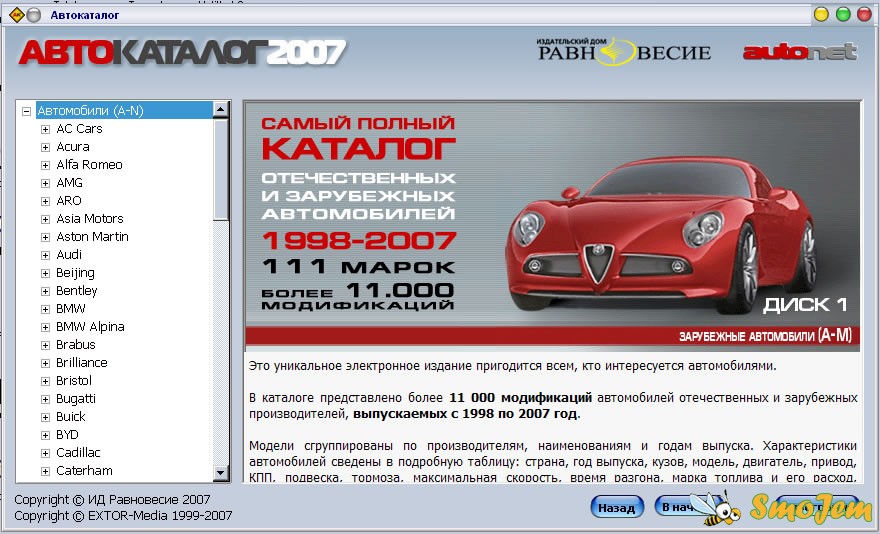Select BYD in the brand list
880x534 pixels.
[x=67, y=435]
